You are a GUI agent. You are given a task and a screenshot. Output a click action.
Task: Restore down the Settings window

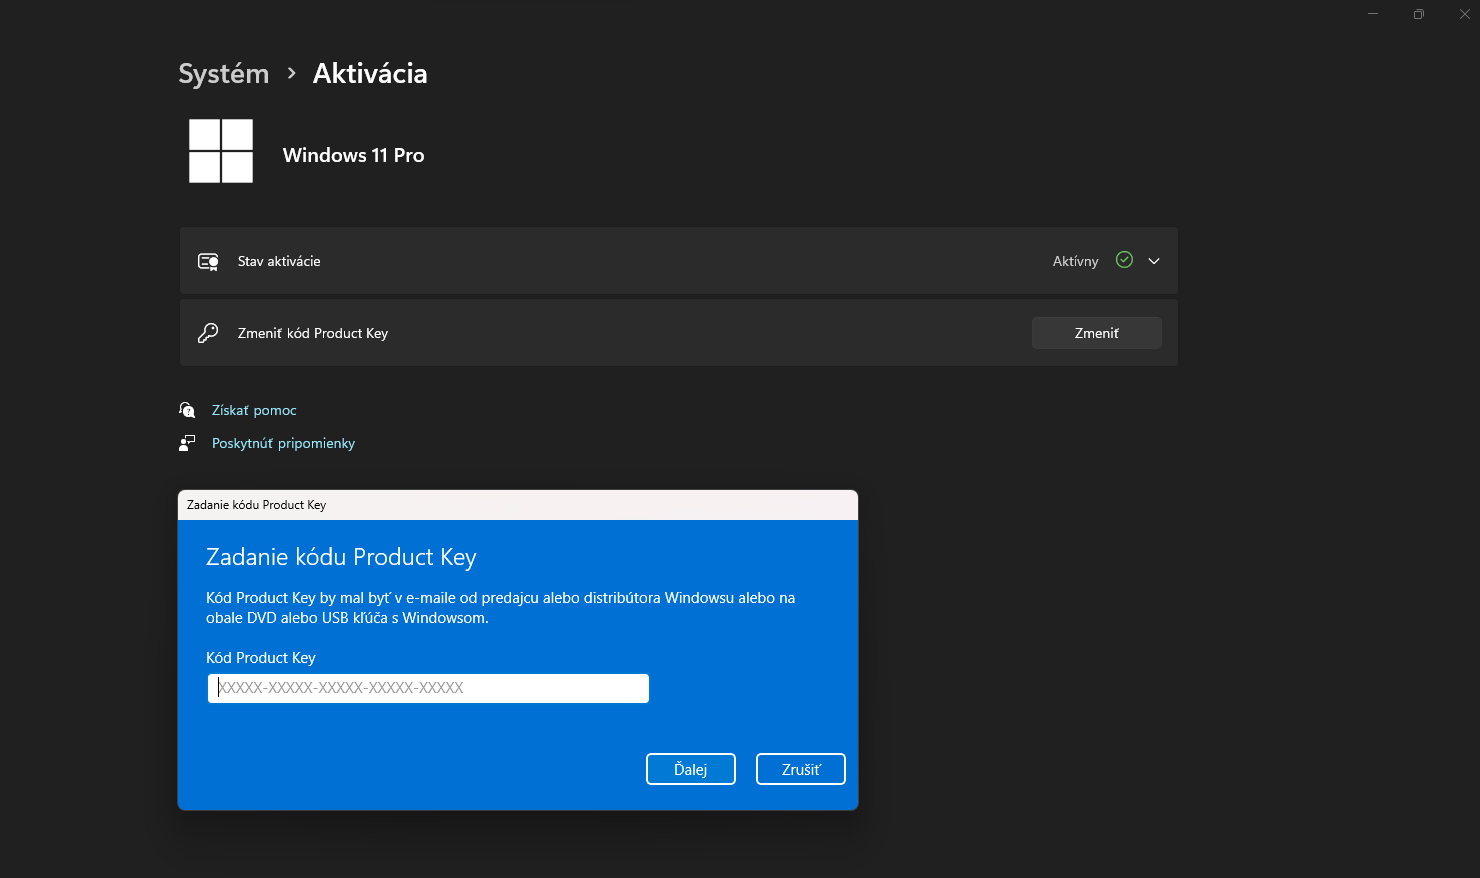point(1419,14)
